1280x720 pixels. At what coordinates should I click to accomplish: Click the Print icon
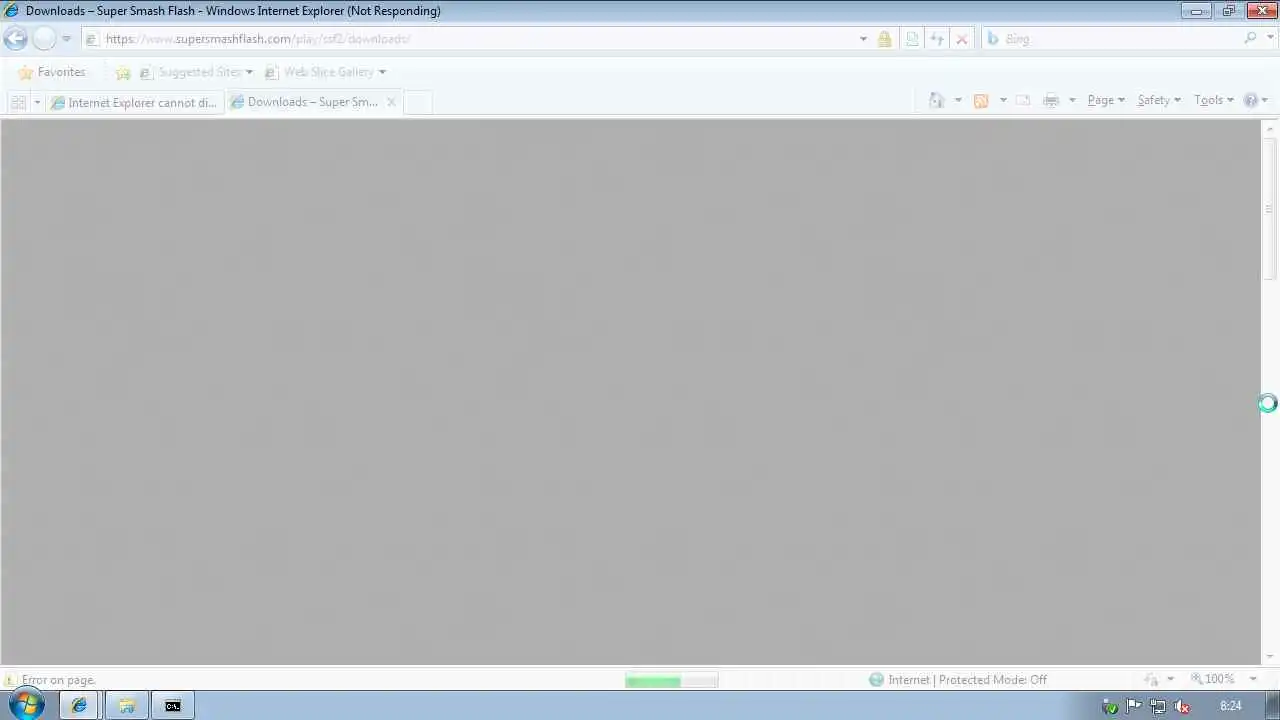1051,100
